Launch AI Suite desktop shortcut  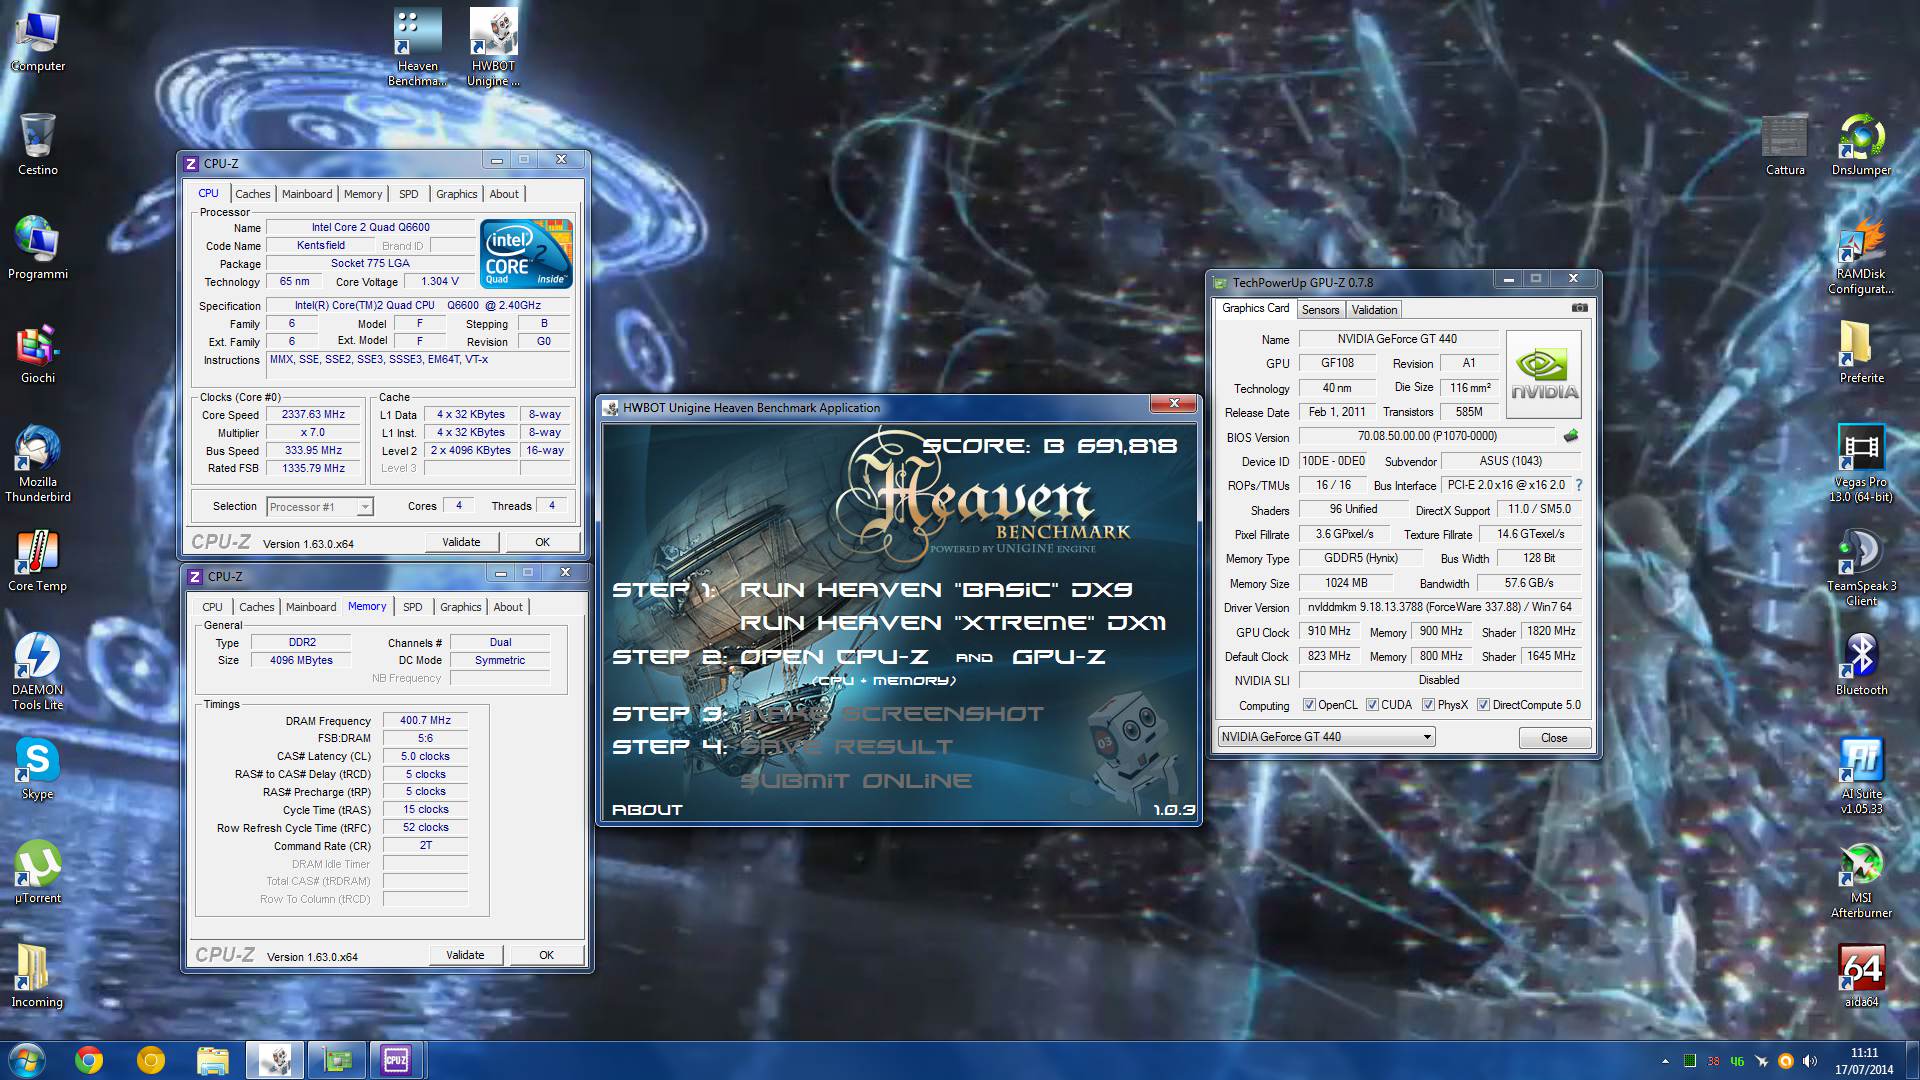(x=1861, y=775)
